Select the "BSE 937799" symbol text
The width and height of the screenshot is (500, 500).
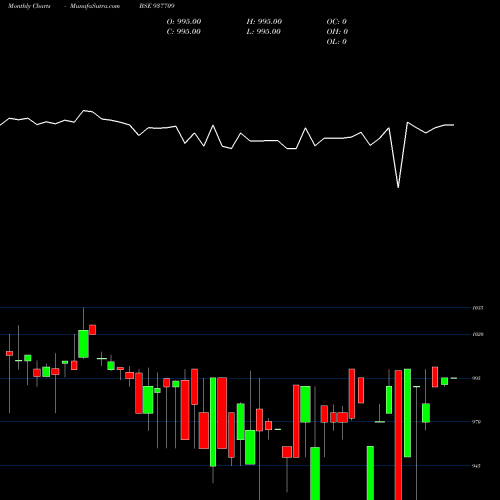pos(157,6)
